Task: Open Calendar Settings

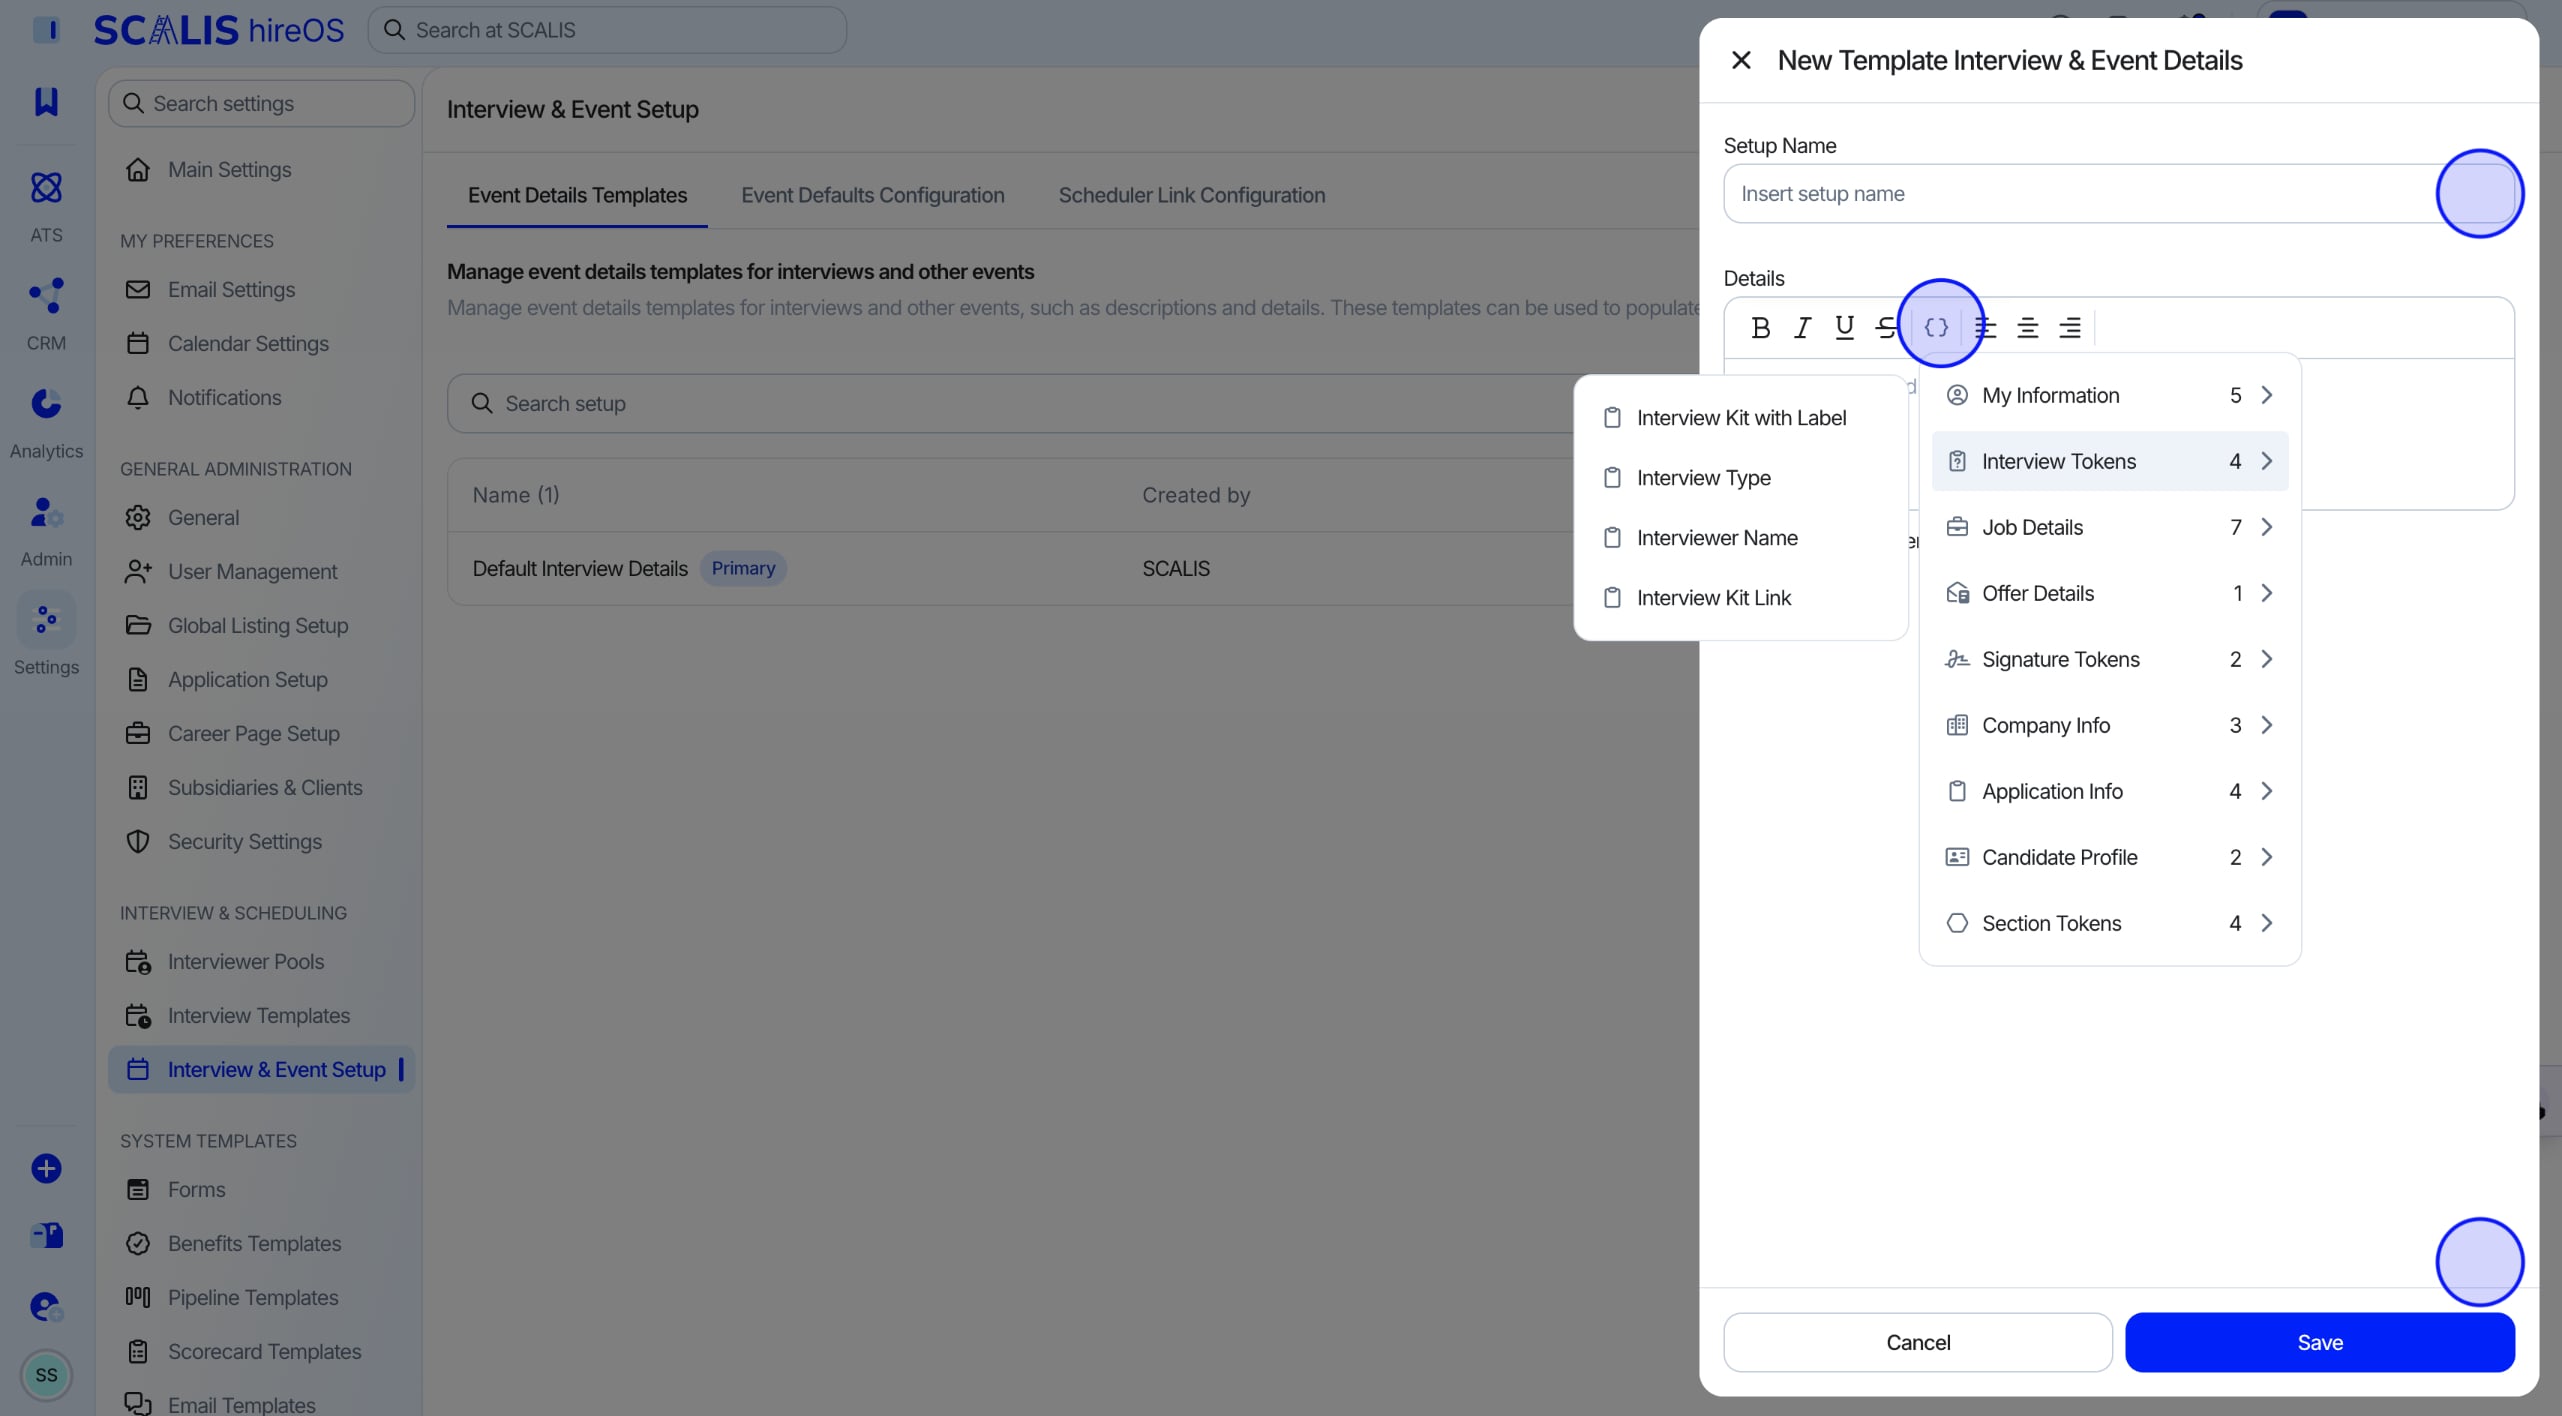Action: (261, 343)
